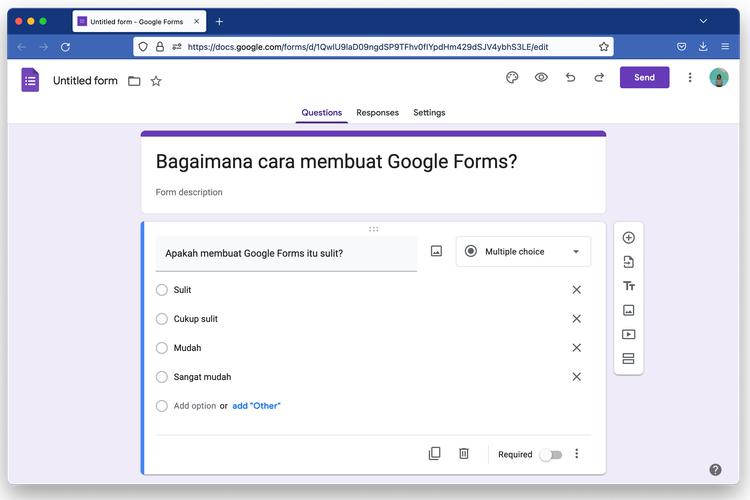
Task: Select the Mudah radio button
Action: 162,348
